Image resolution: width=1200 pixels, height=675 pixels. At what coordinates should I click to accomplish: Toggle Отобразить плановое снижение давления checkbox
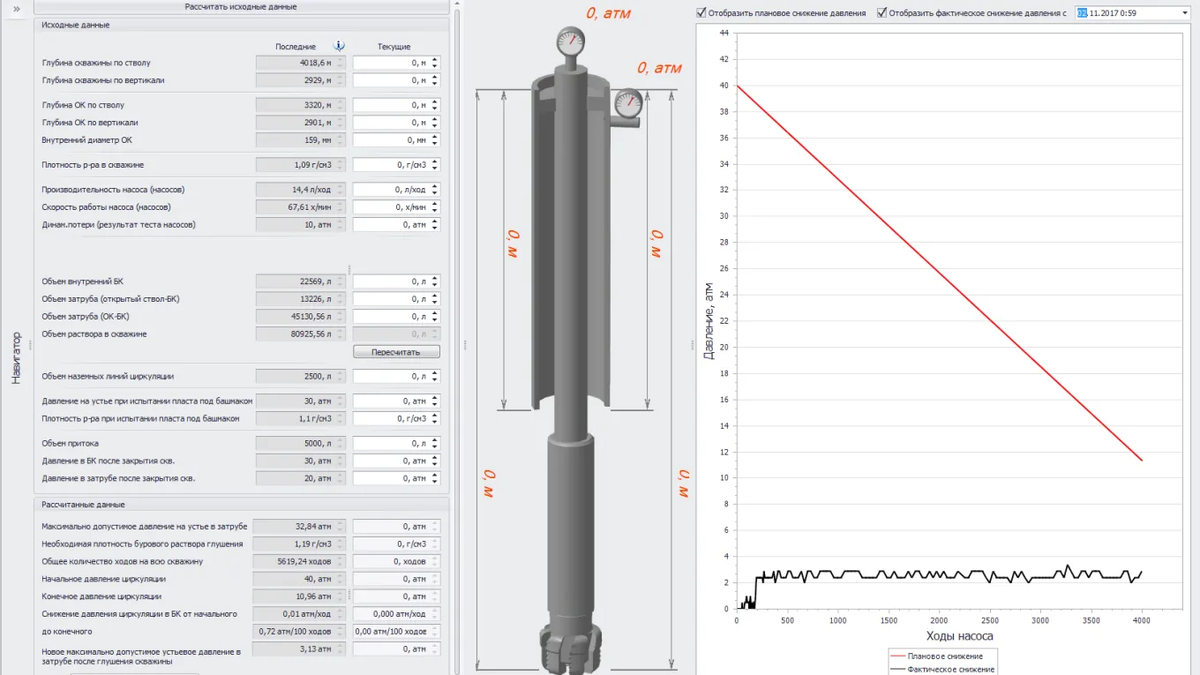pyautogui.click(x=701, y=13)
